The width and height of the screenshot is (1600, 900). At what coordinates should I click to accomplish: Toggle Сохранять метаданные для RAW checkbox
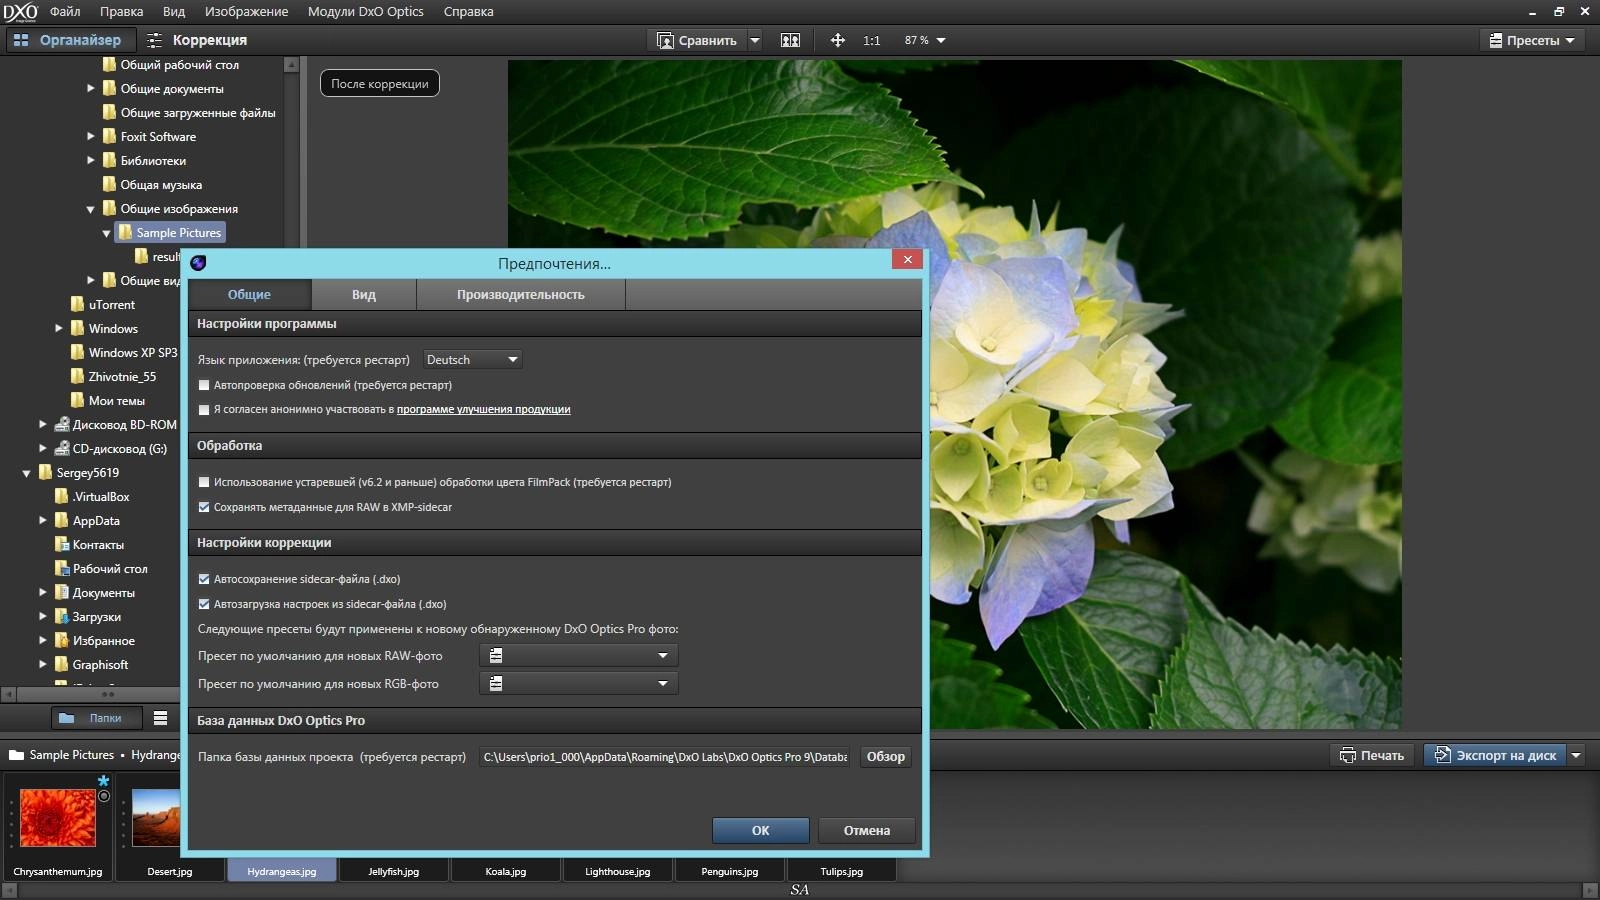coord(204,507)
